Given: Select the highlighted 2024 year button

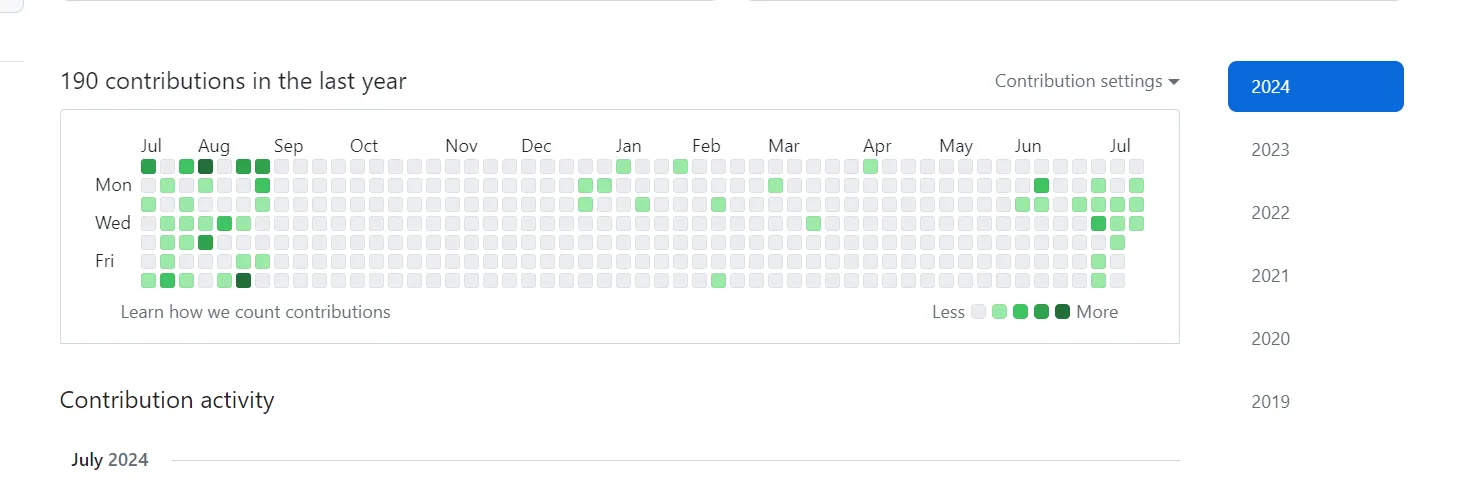Looking at the screenshot, I should tap(1315, 87).
